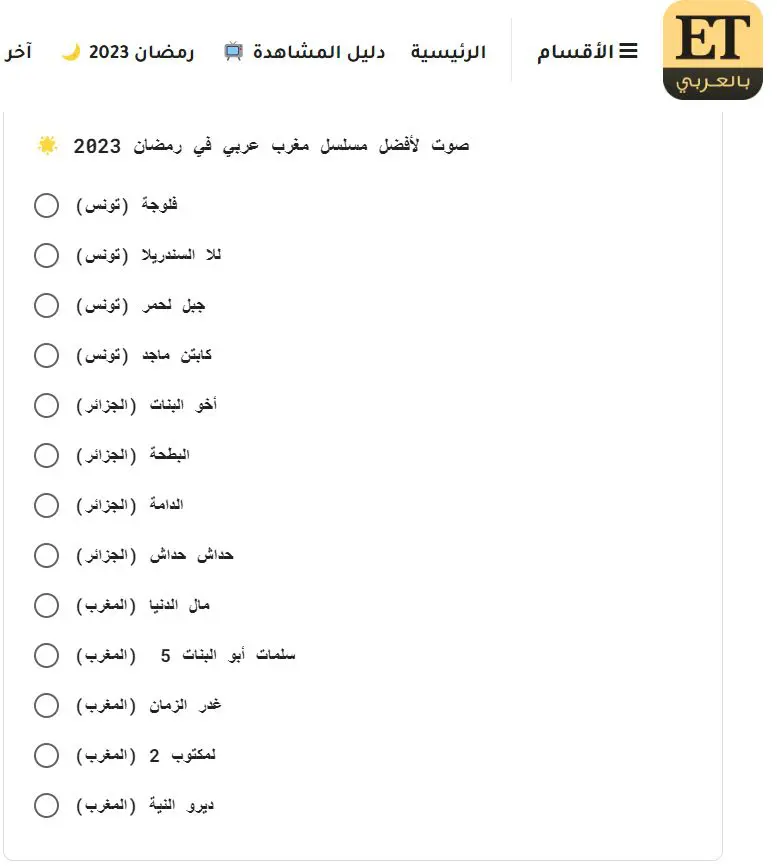This screenshot has height=867, width=777.
Task: Choose البطحة (الجزائر) option
Action: [x=47, y=456]
